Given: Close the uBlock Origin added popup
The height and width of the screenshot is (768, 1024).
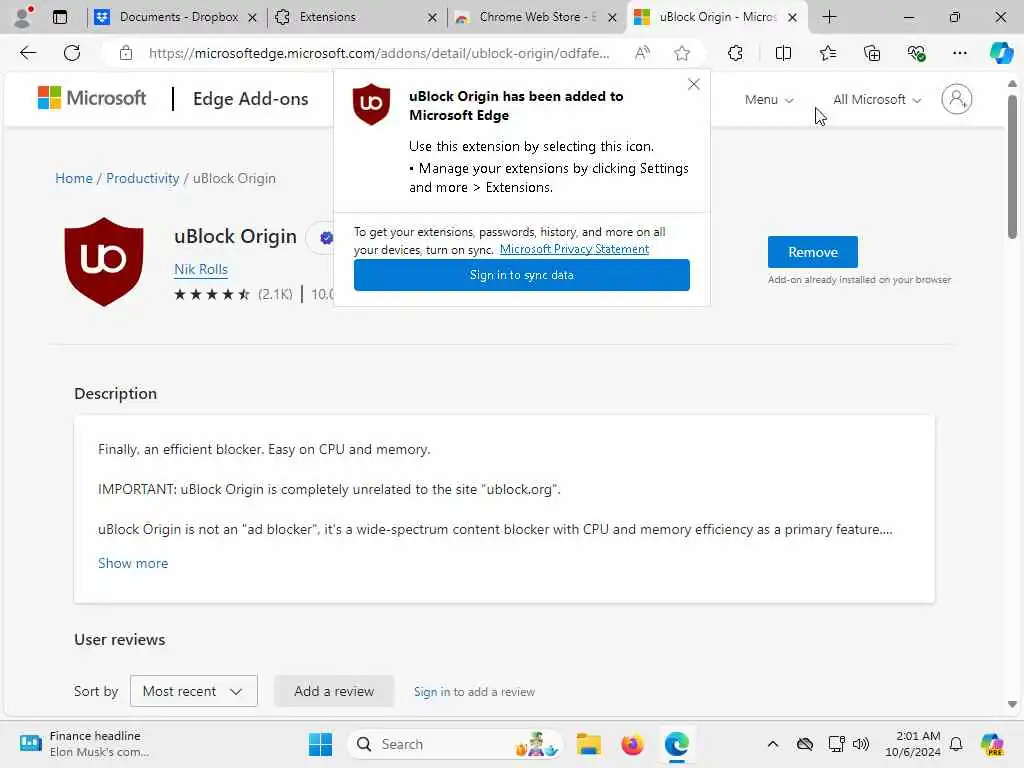Looking at the screenshot, I should pos(694,84).
